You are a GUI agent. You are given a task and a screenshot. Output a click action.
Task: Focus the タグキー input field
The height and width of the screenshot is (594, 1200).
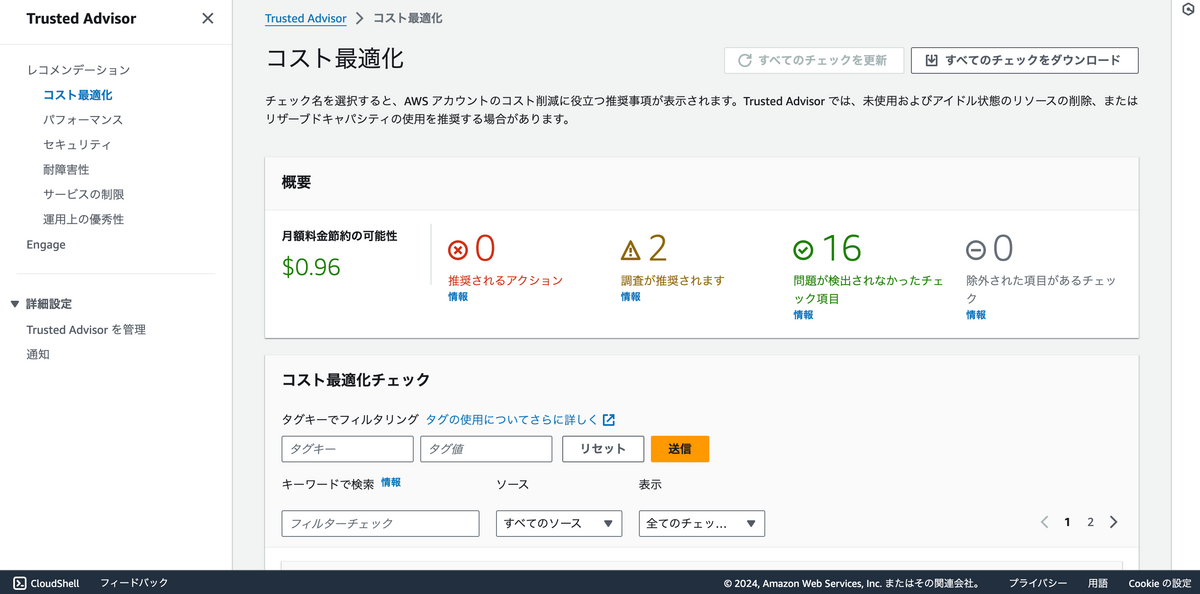coord(348,449)
